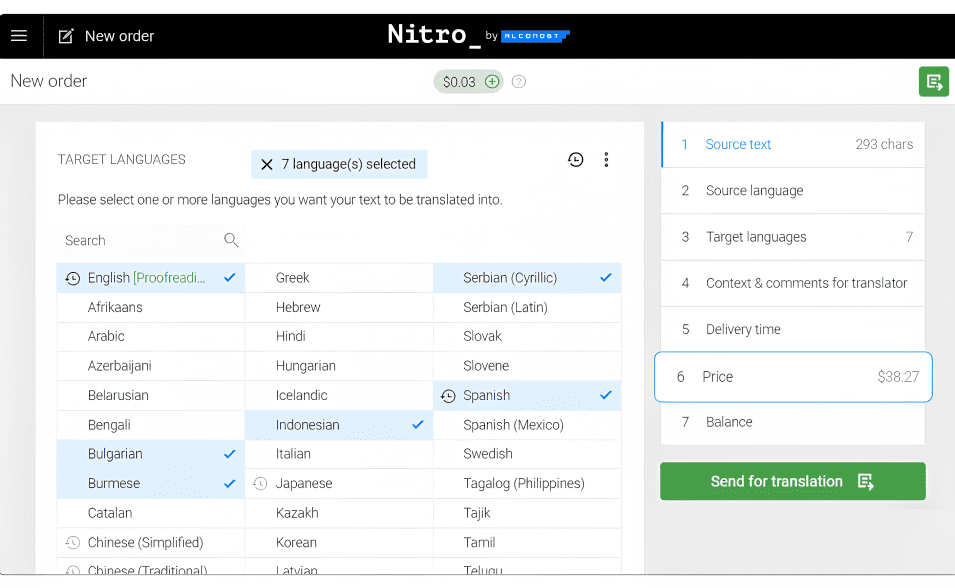Click the green send icon in top right
This screenshot has width=955, height=588.
pos(934,81)
